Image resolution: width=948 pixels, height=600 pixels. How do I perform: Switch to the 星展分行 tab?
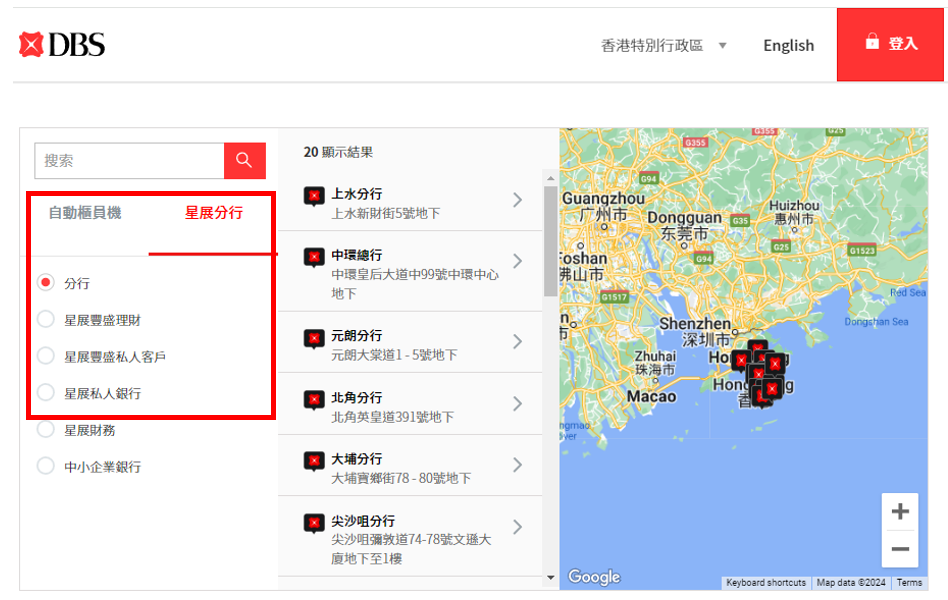coord(213,212)
